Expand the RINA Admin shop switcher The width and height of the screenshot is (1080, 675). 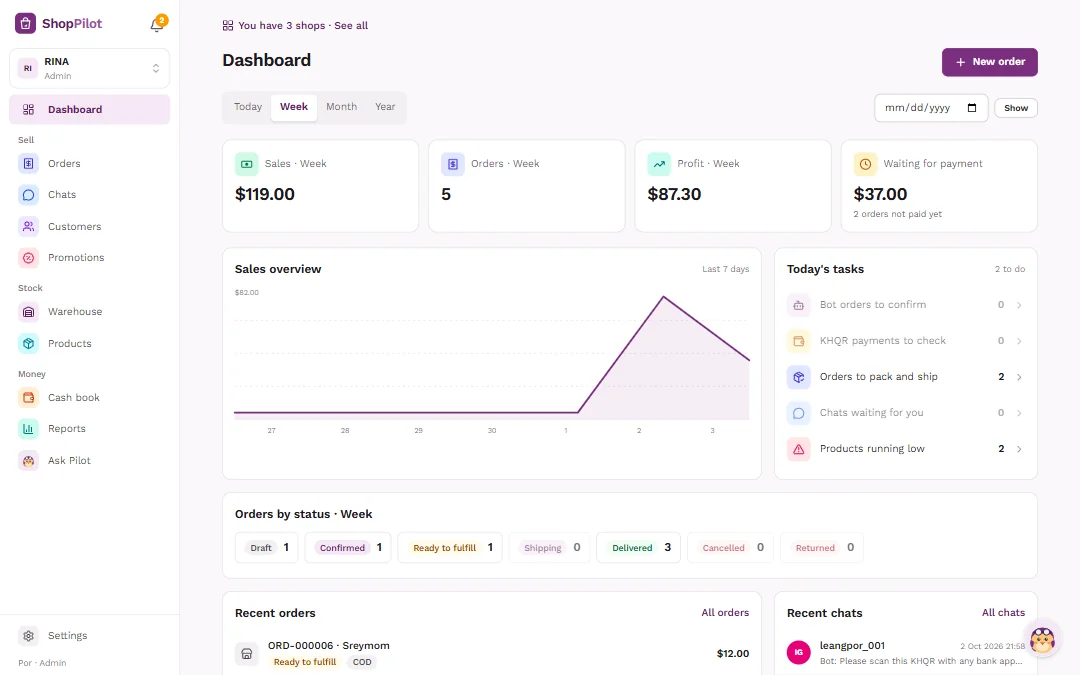[90, 68]
